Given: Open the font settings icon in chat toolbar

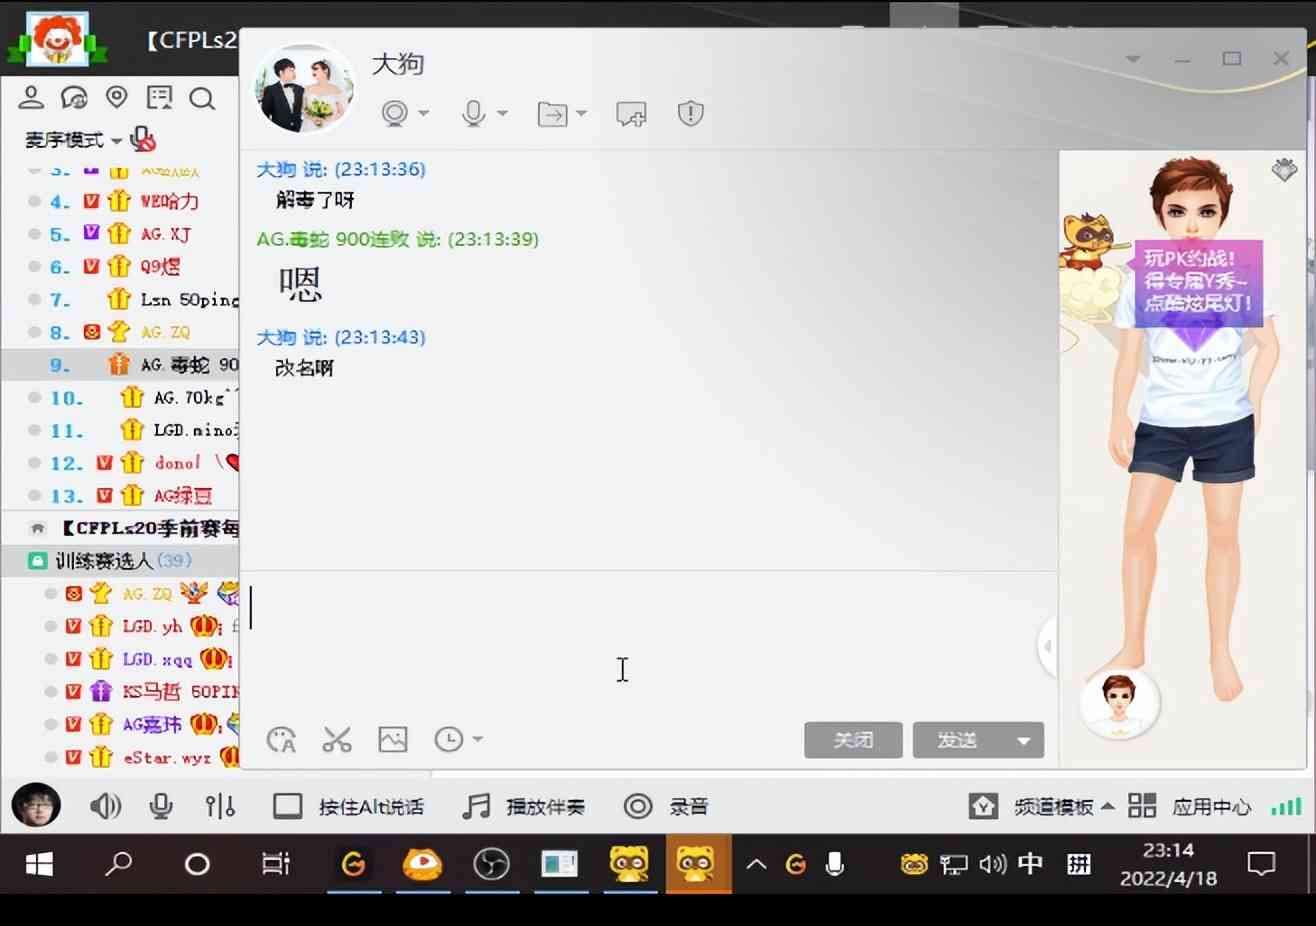Looking at the screenshot, I should pos(281,740).
